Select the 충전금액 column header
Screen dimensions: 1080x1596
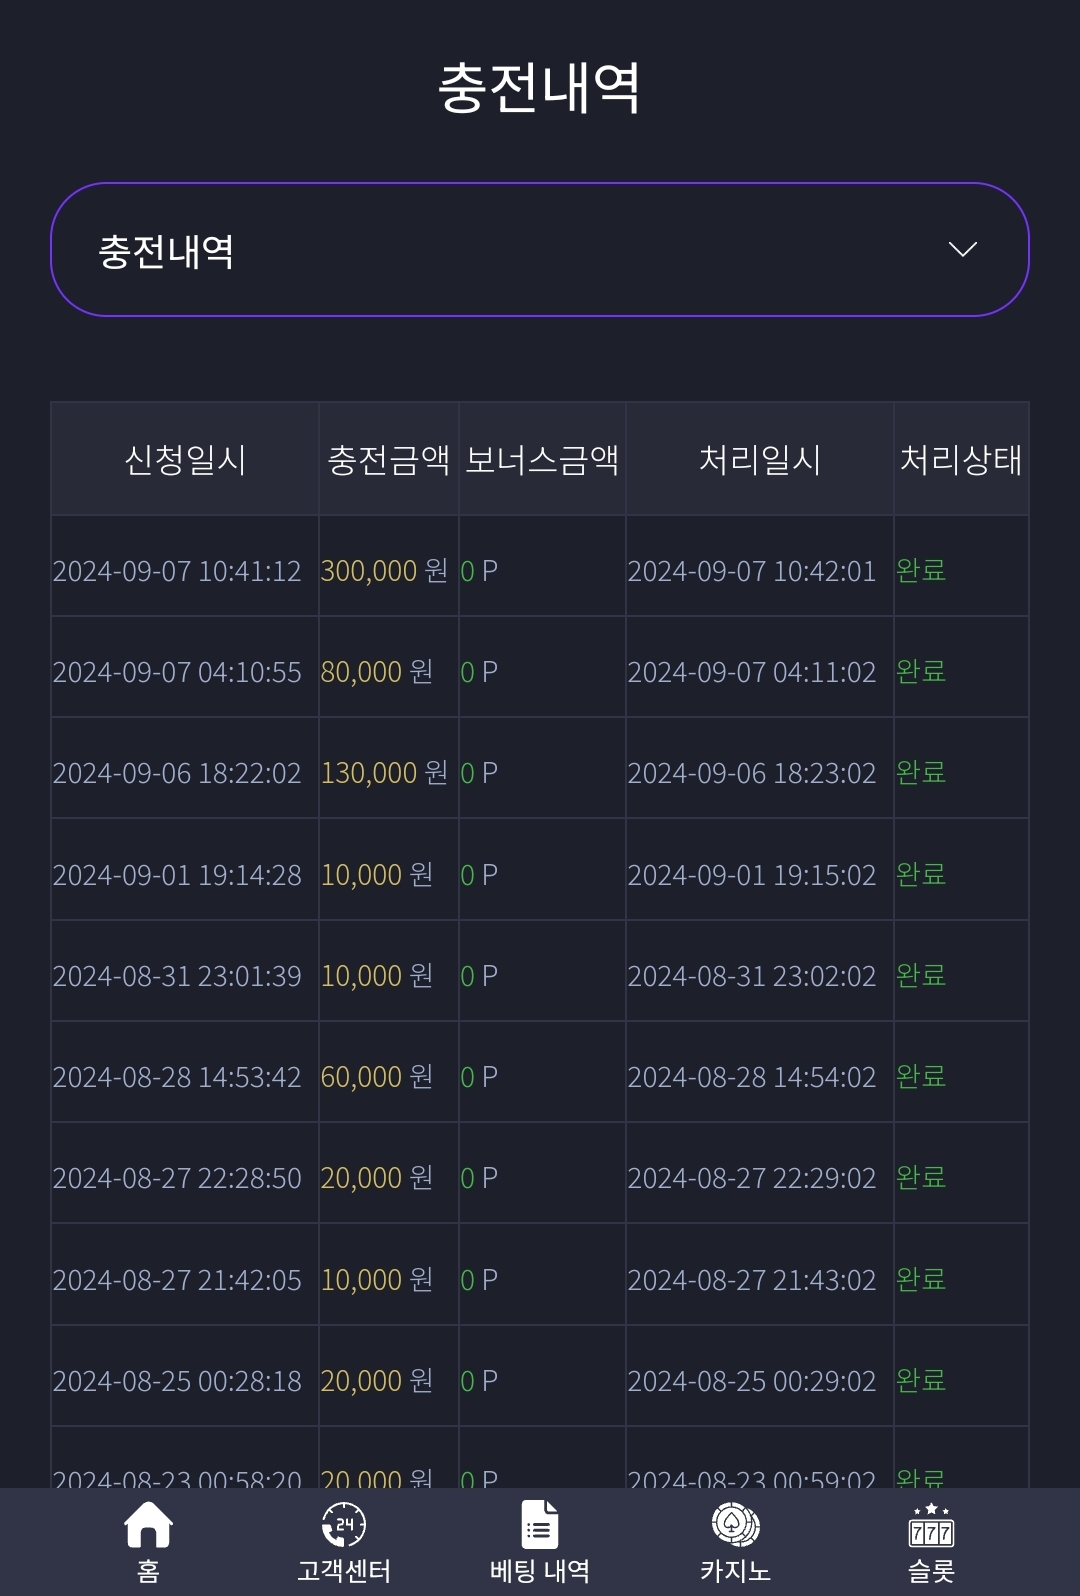click(389, 460)
